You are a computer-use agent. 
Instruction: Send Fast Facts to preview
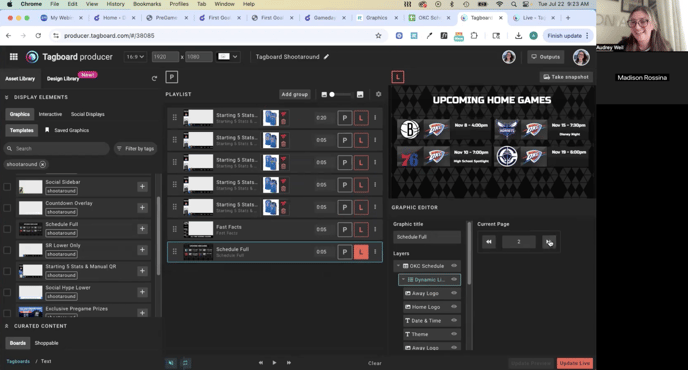pyautogui.click(x=344, y=229)
